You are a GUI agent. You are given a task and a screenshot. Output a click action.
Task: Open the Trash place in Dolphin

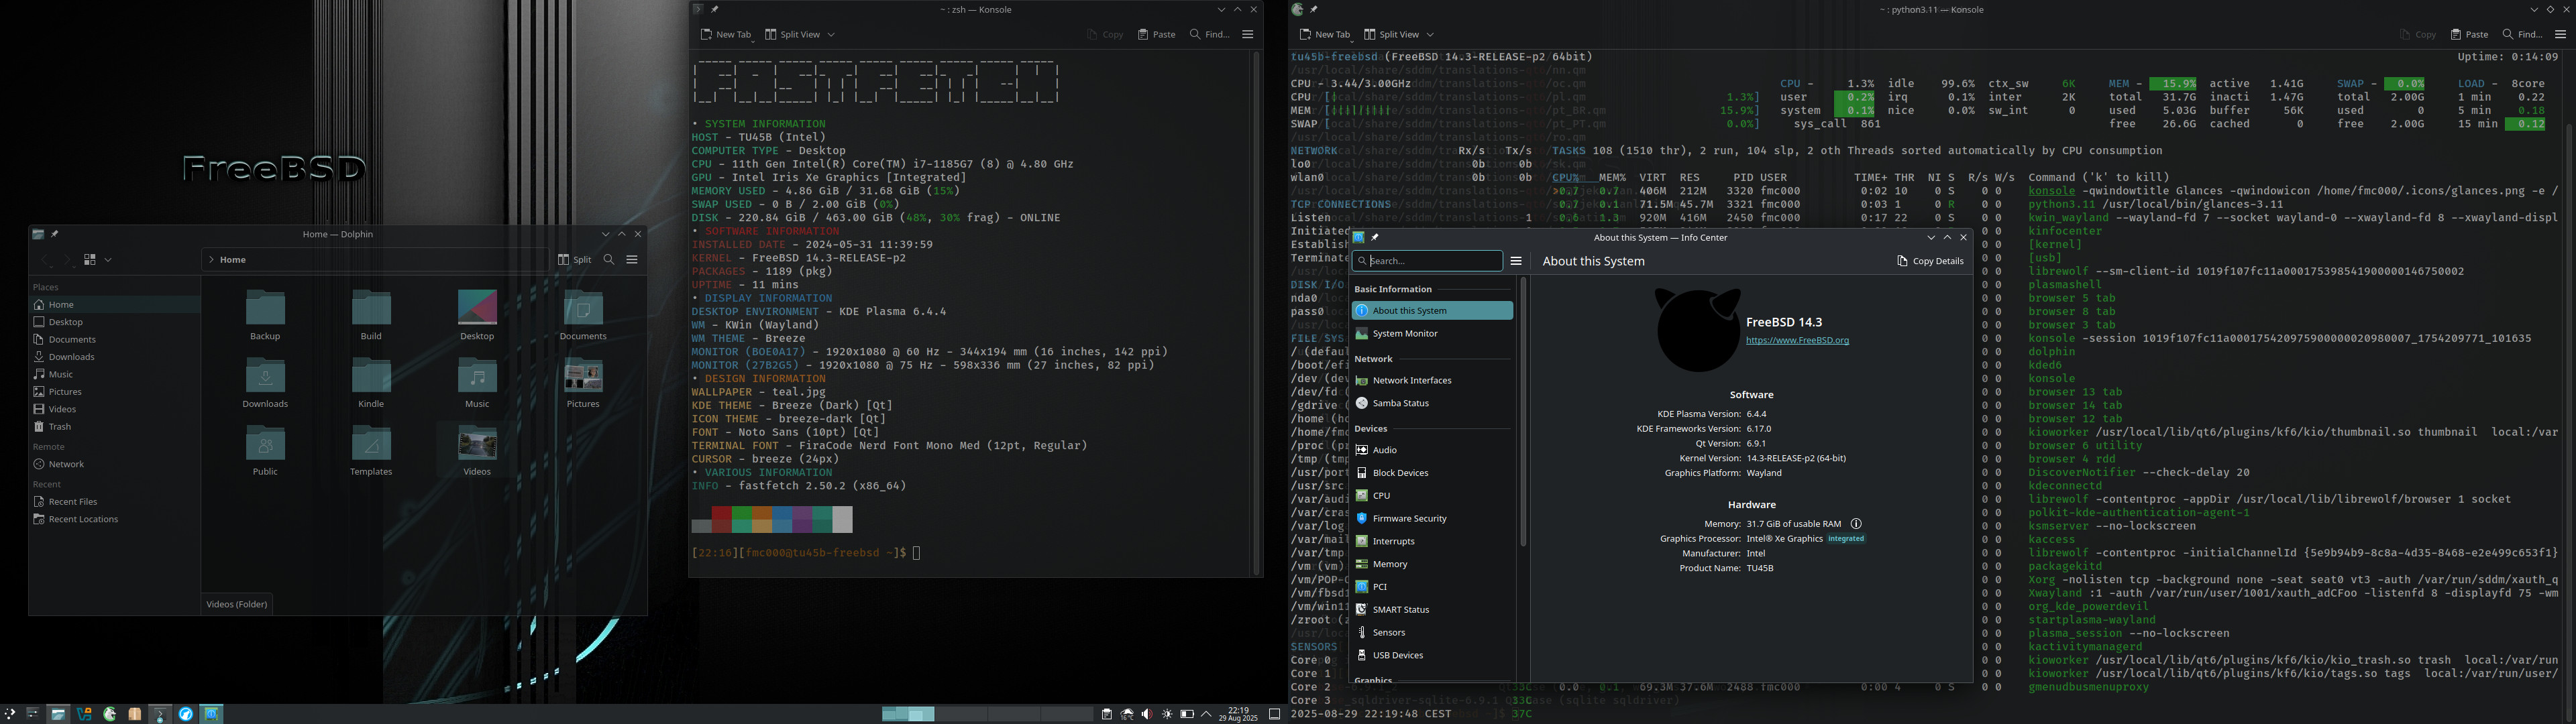tap(59, 426)
